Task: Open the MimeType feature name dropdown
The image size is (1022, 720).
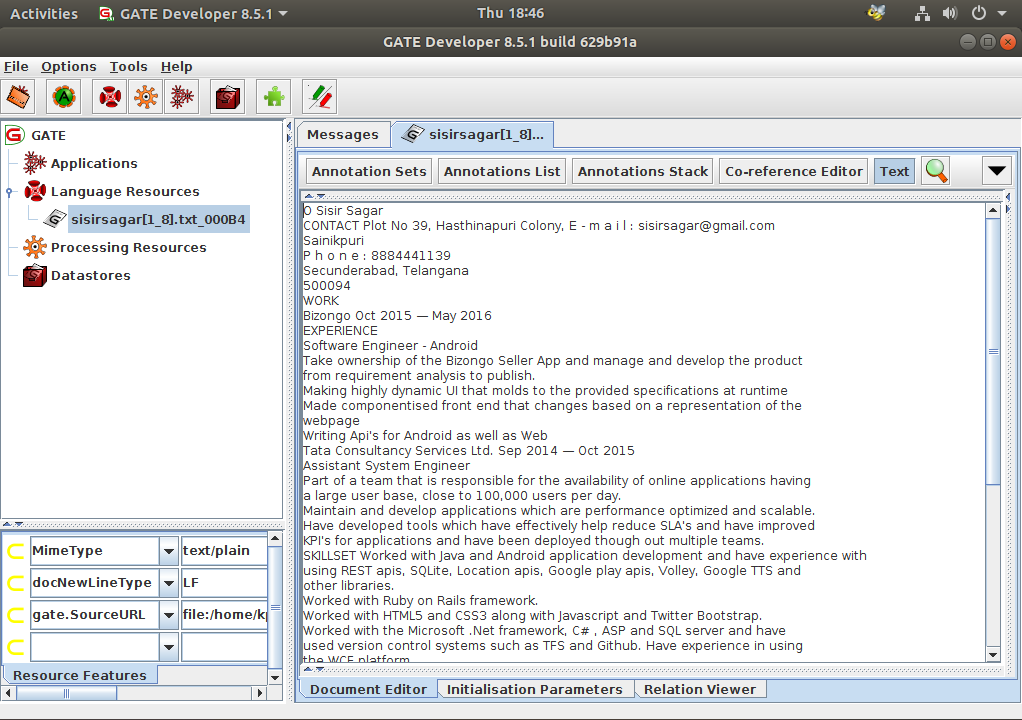Action: 167,551
